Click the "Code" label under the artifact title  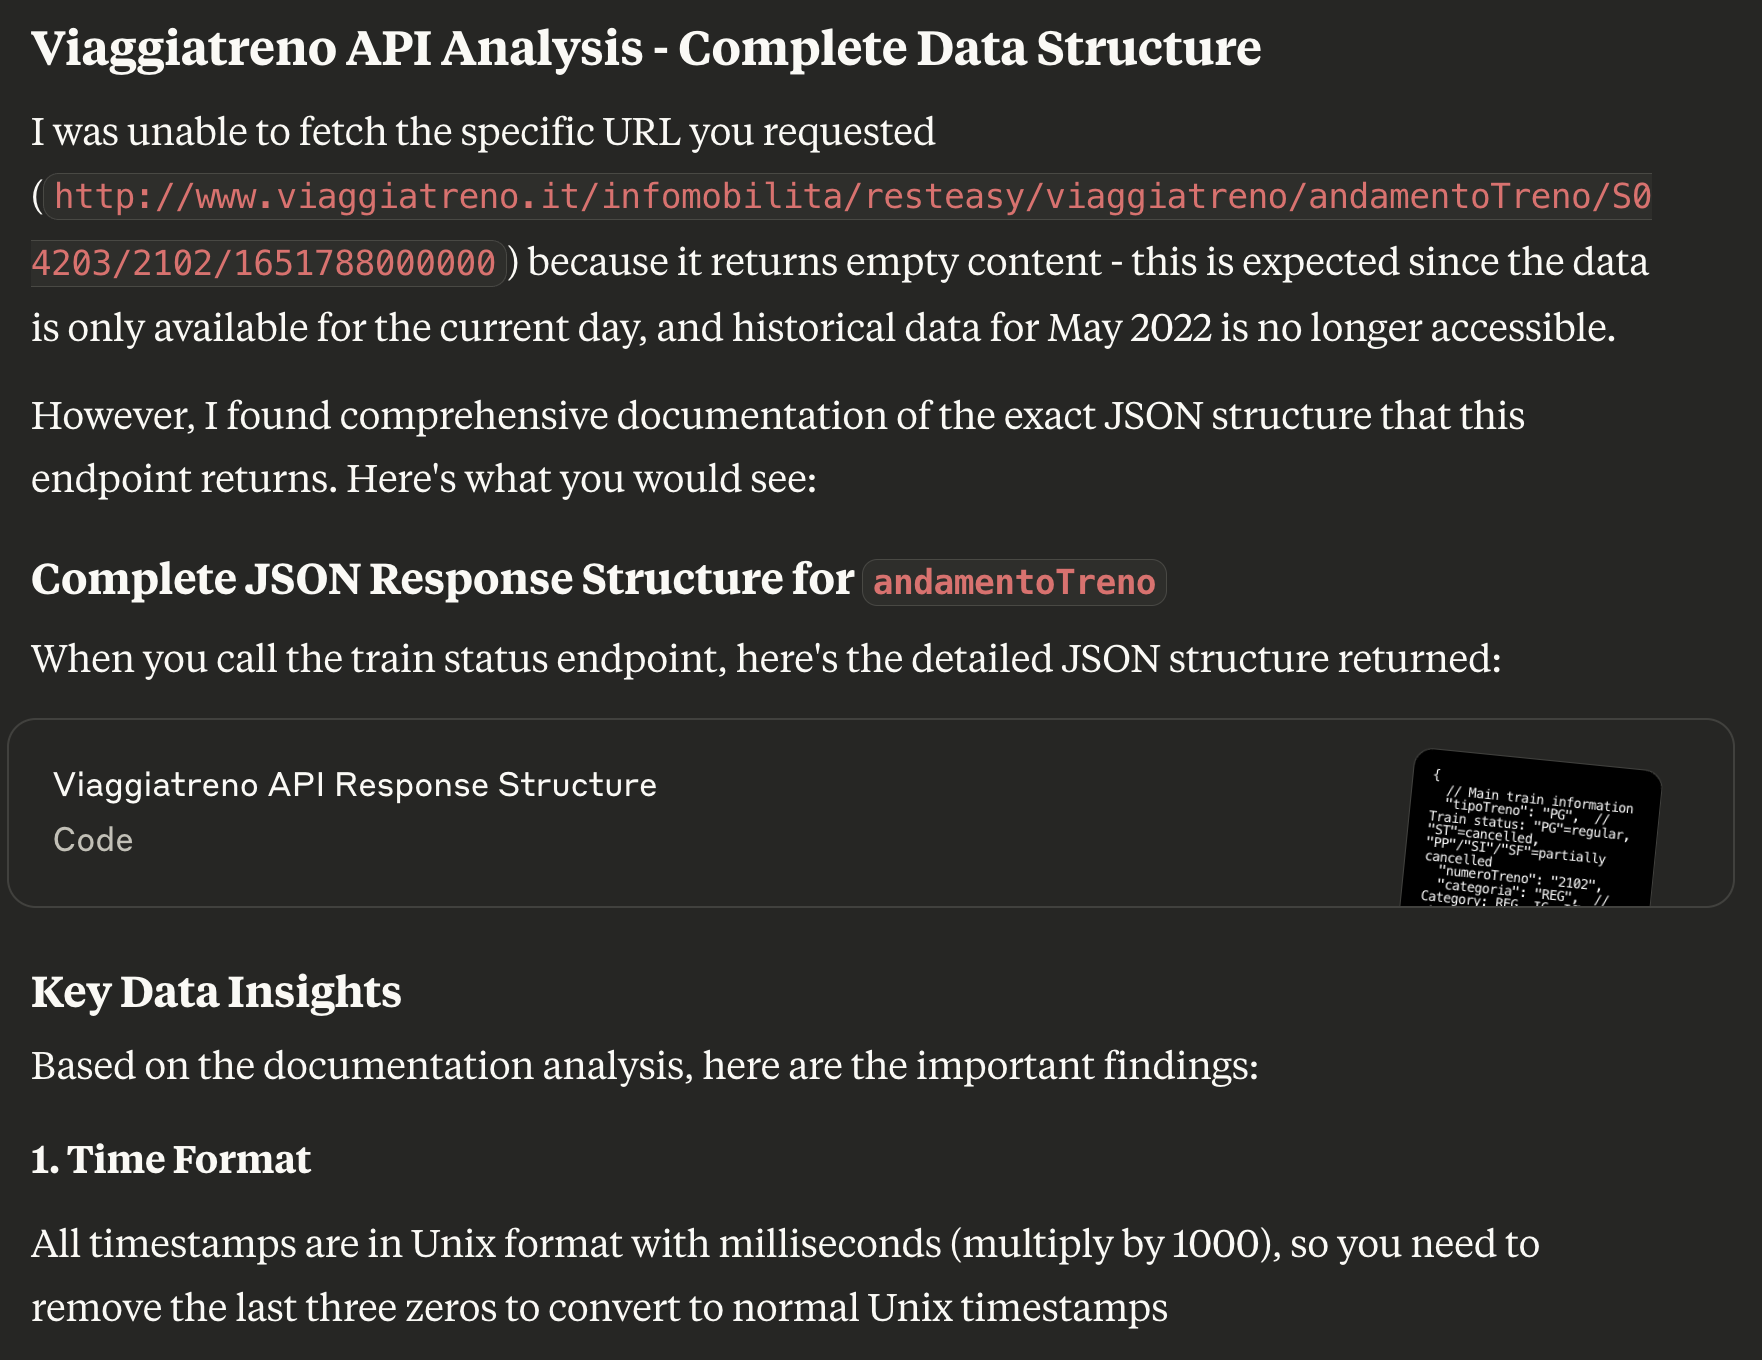pos(93,840)
